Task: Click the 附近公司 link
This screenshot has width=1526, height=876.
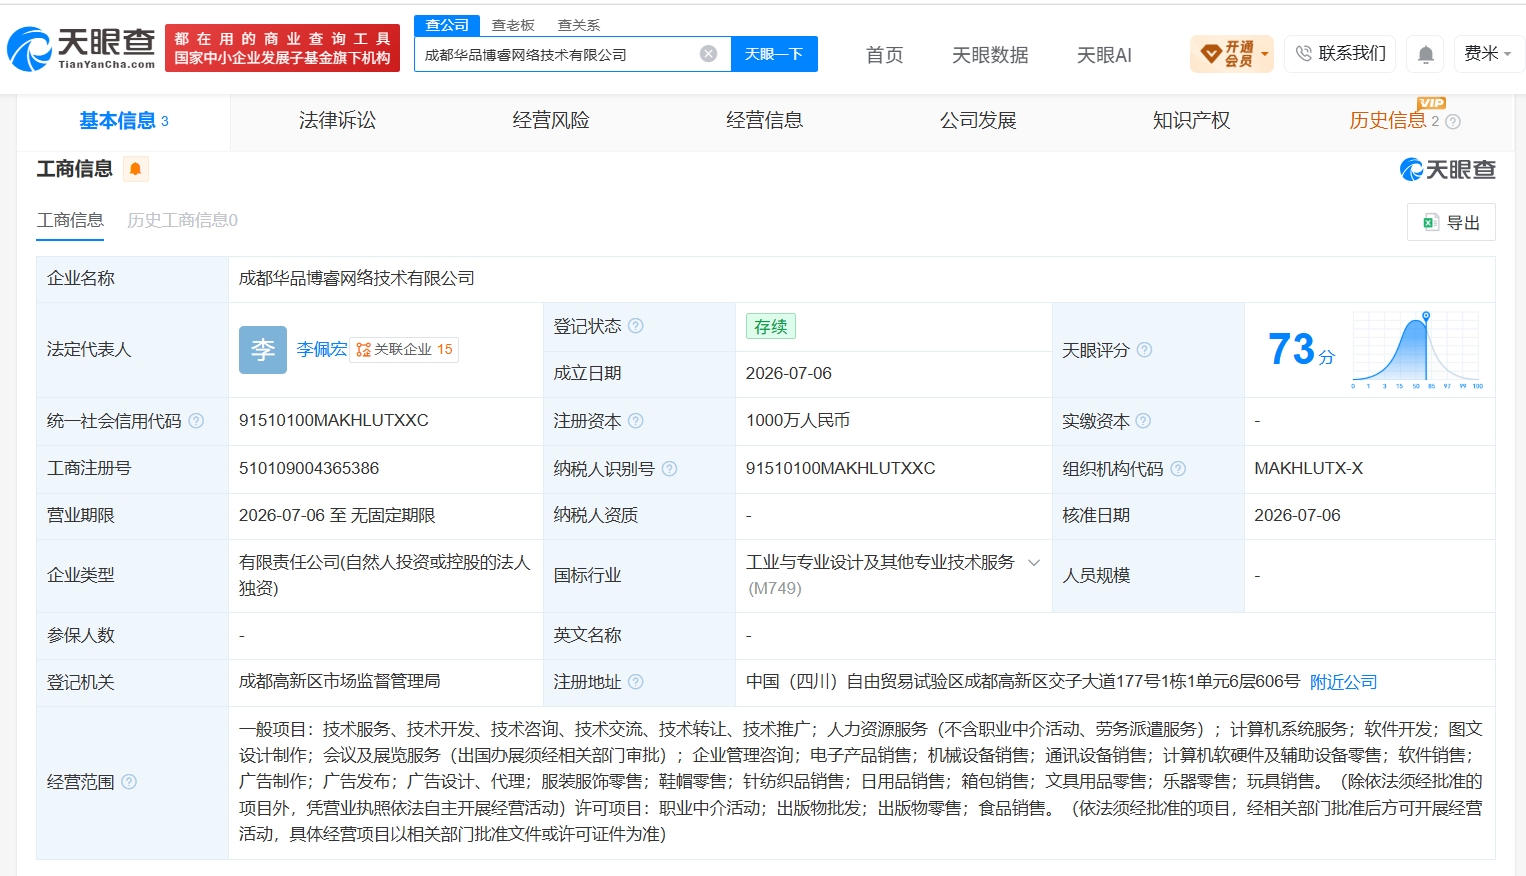Action: point(1343,682)
